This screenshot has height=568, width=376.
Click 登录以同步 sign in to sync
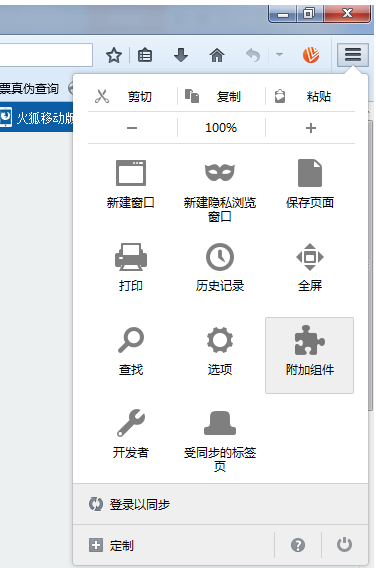click(220, 504)
